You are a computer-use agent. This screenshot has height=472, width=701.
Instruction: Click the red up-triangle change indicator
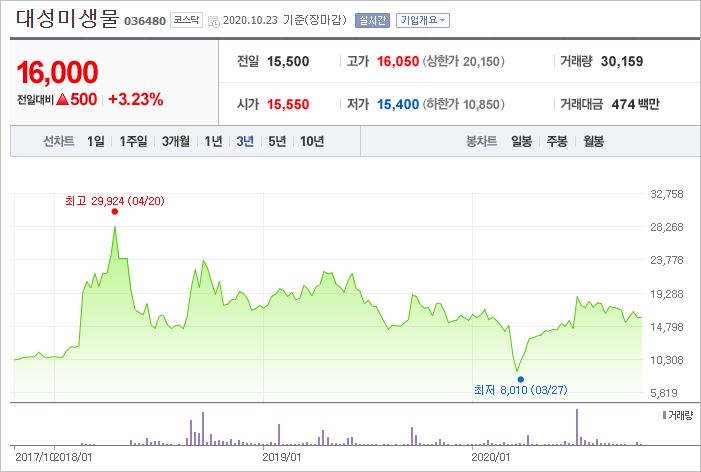pos(63,99)
